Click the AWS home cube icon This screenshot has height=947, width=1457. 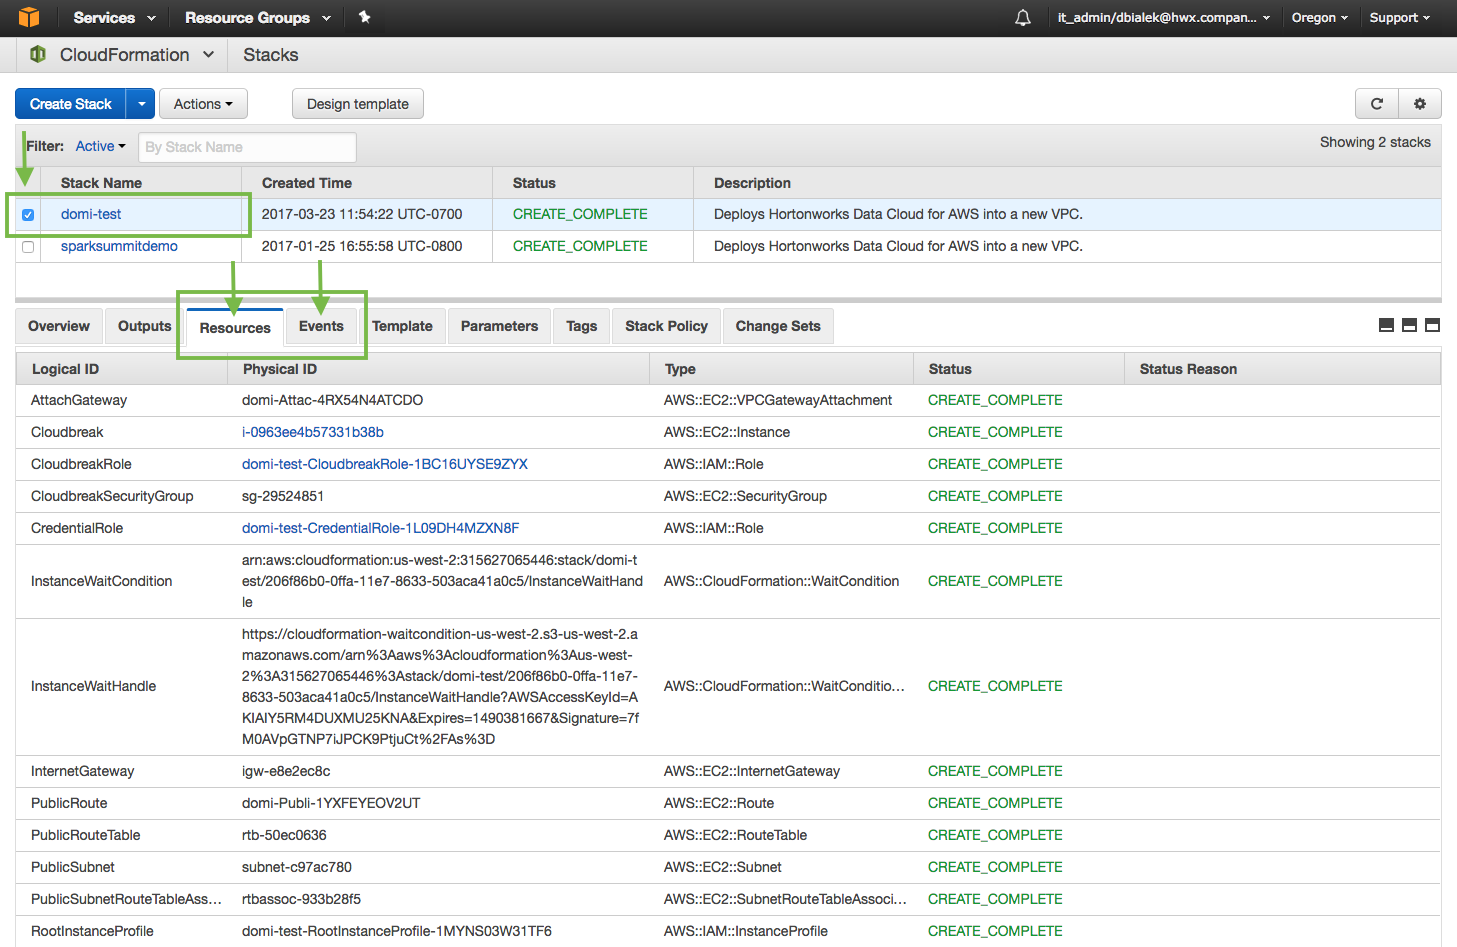[29, 17]
